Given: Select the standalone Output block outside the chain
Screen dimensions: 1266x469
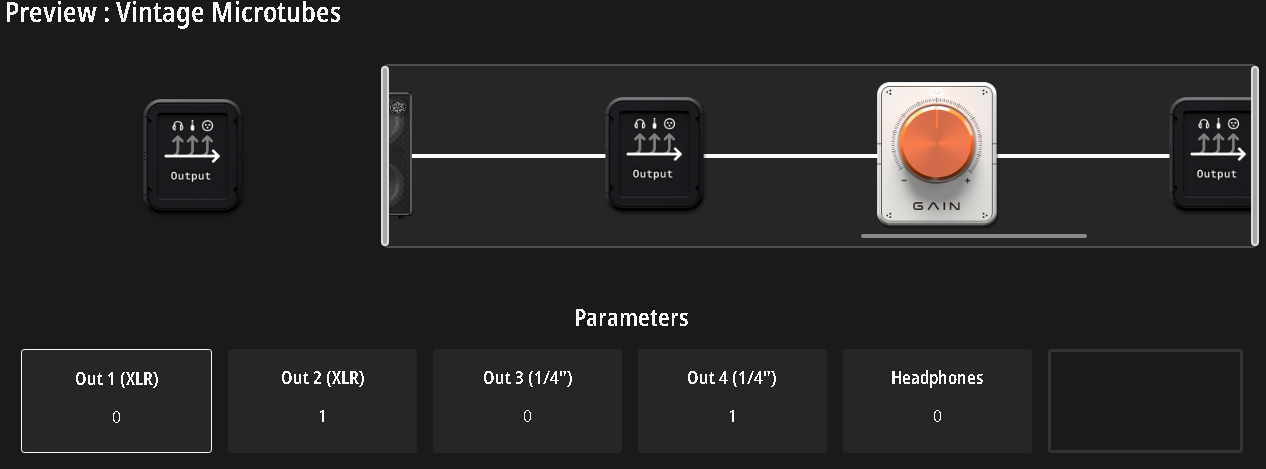Looking at the screenshot, I should (192, 155).
